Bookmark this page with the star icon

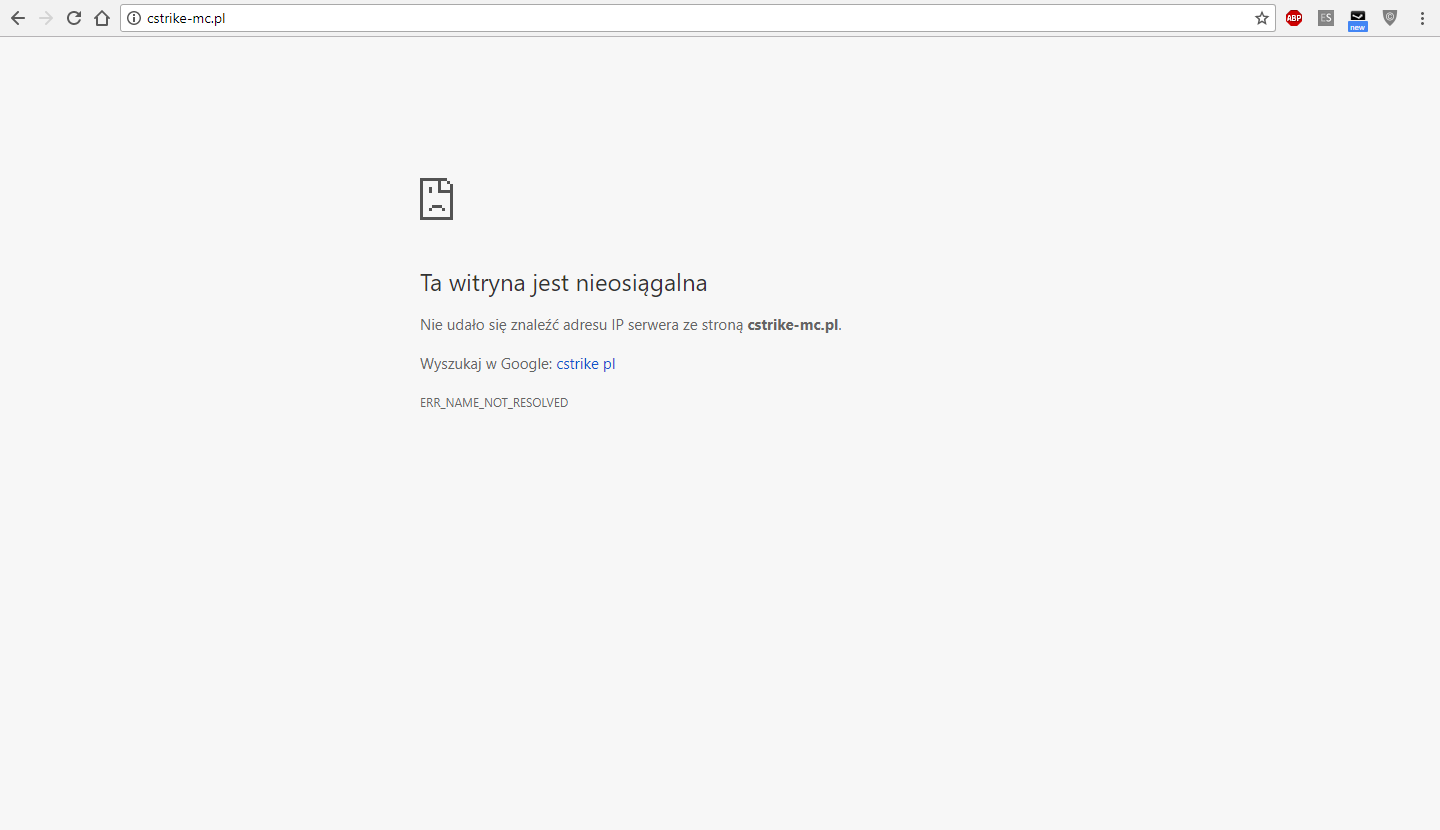1262,18
